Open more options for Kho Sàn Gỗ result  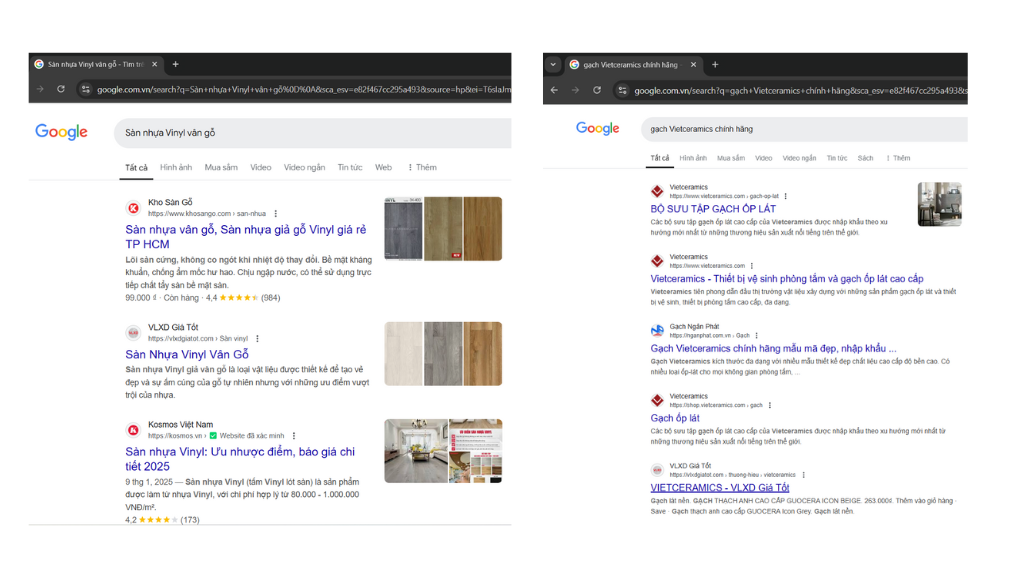tap(276, 214)
